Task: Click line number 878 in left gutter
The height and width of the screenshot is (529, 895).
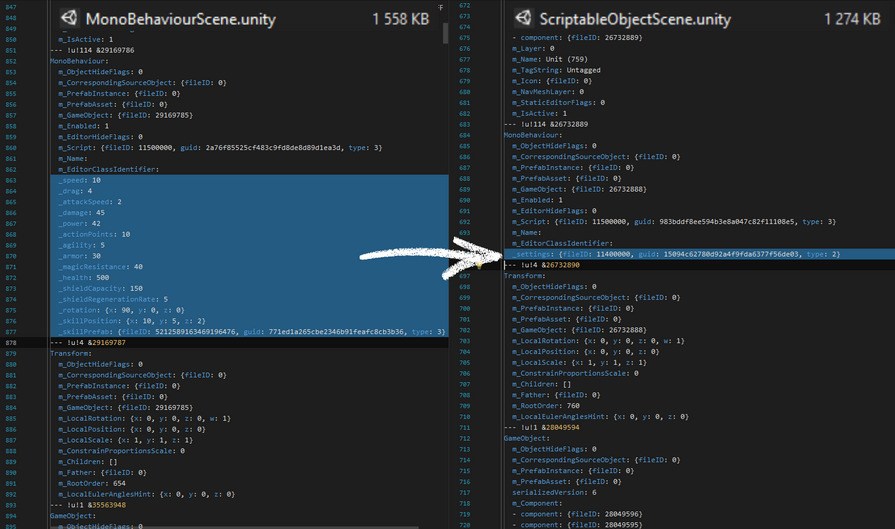Action: (x=14, y=342)
